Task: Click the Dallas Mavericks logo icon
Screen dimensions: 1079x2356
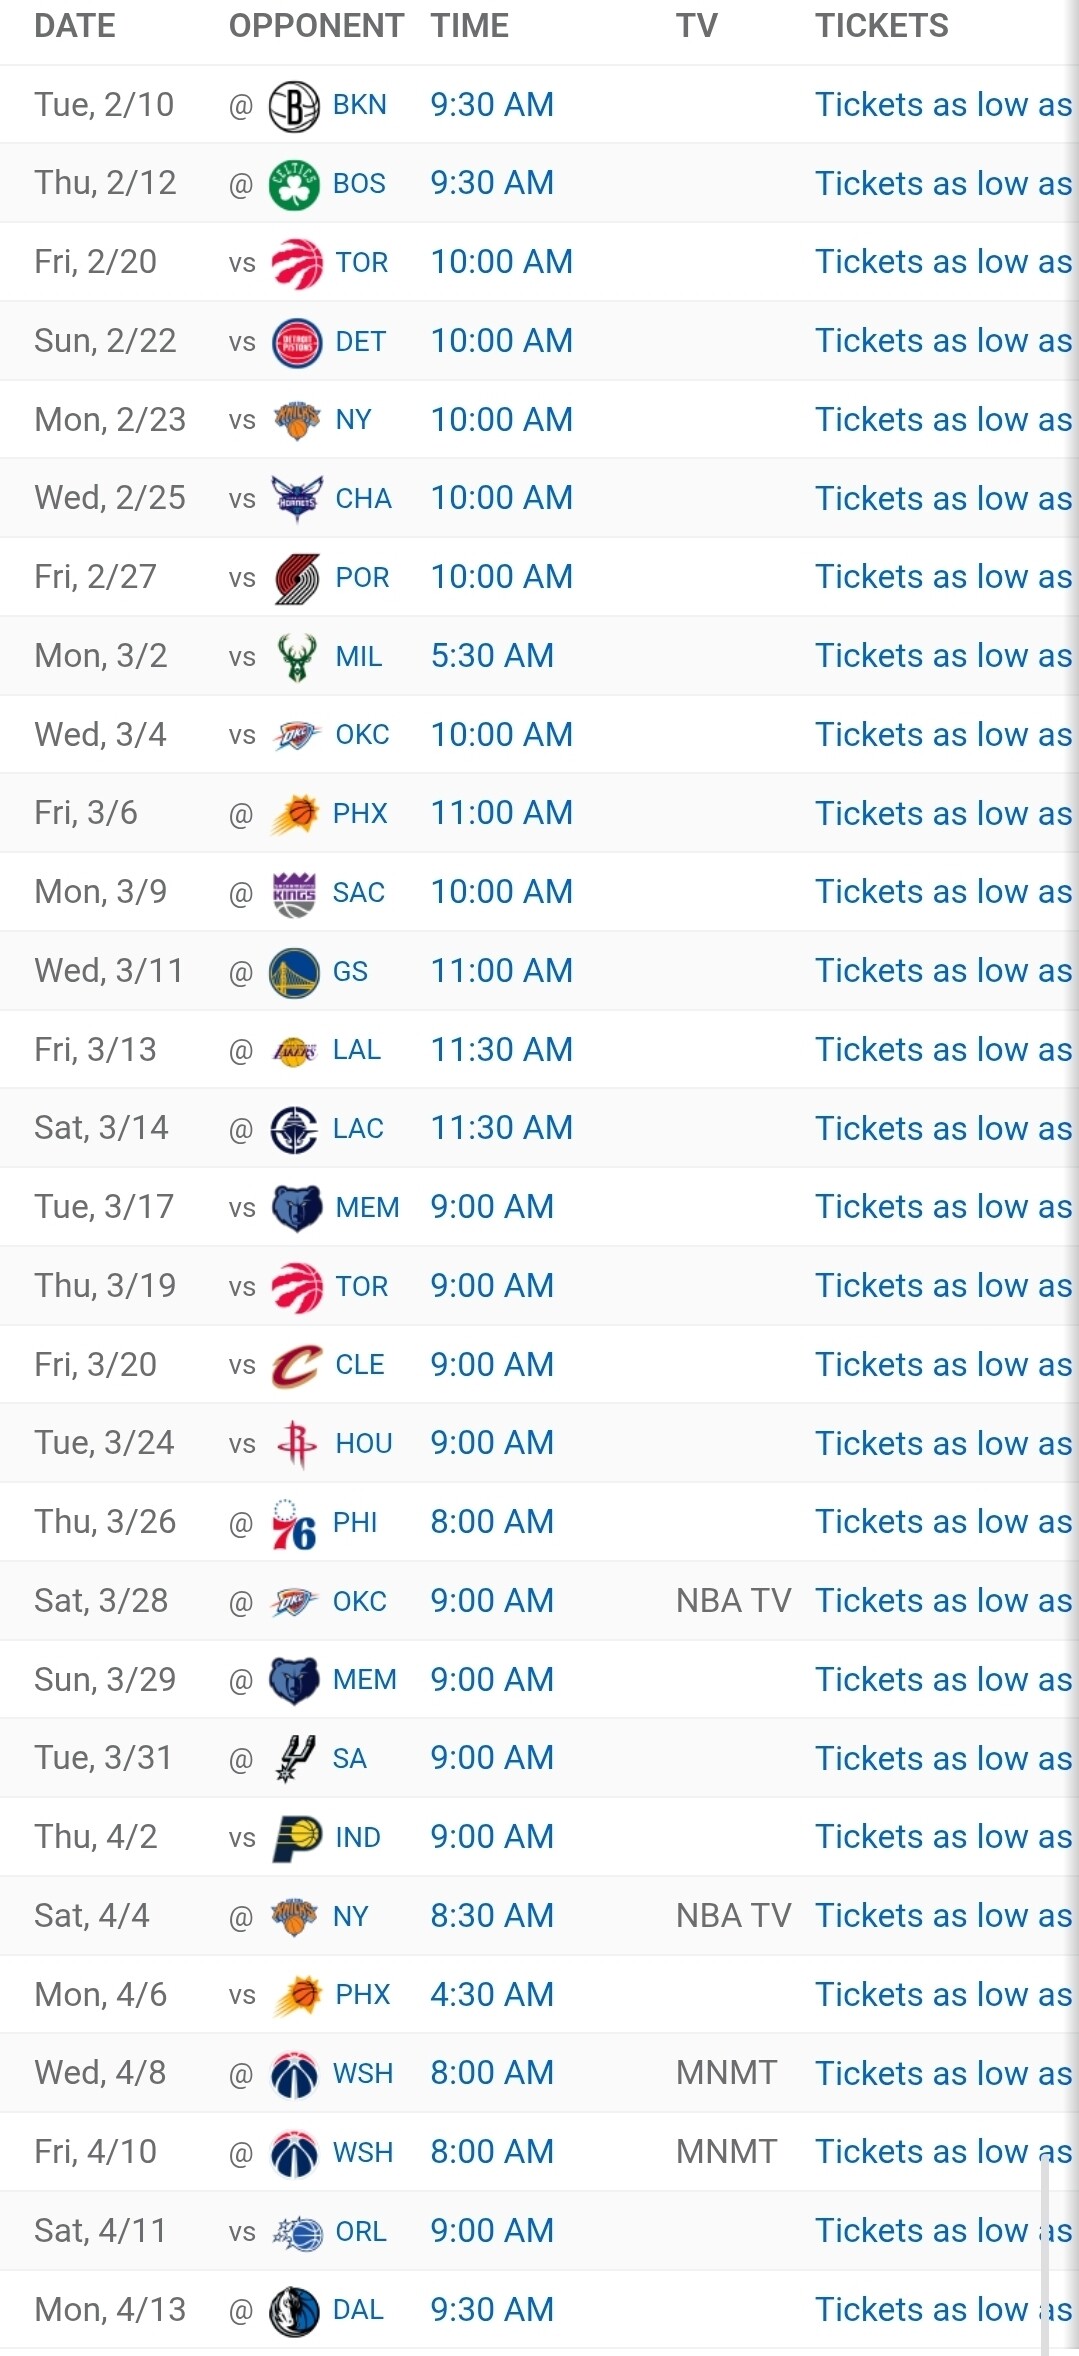Action: point(294,2311)
